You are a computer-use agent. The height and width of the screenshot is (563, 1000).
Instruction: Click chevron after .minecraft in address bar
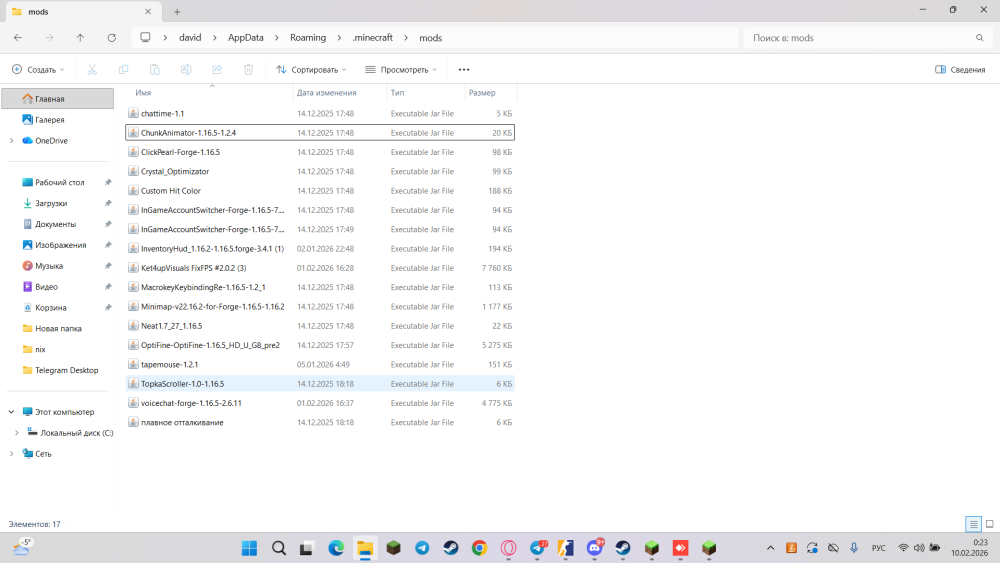point(406,38)
